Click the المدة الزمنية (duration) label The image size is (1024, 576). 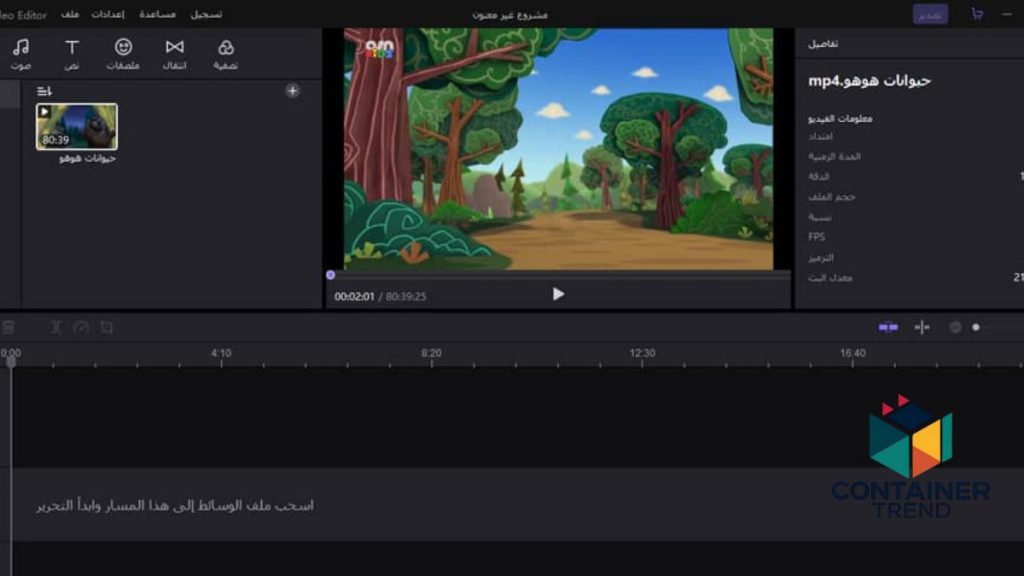click(x=834, y=156)
